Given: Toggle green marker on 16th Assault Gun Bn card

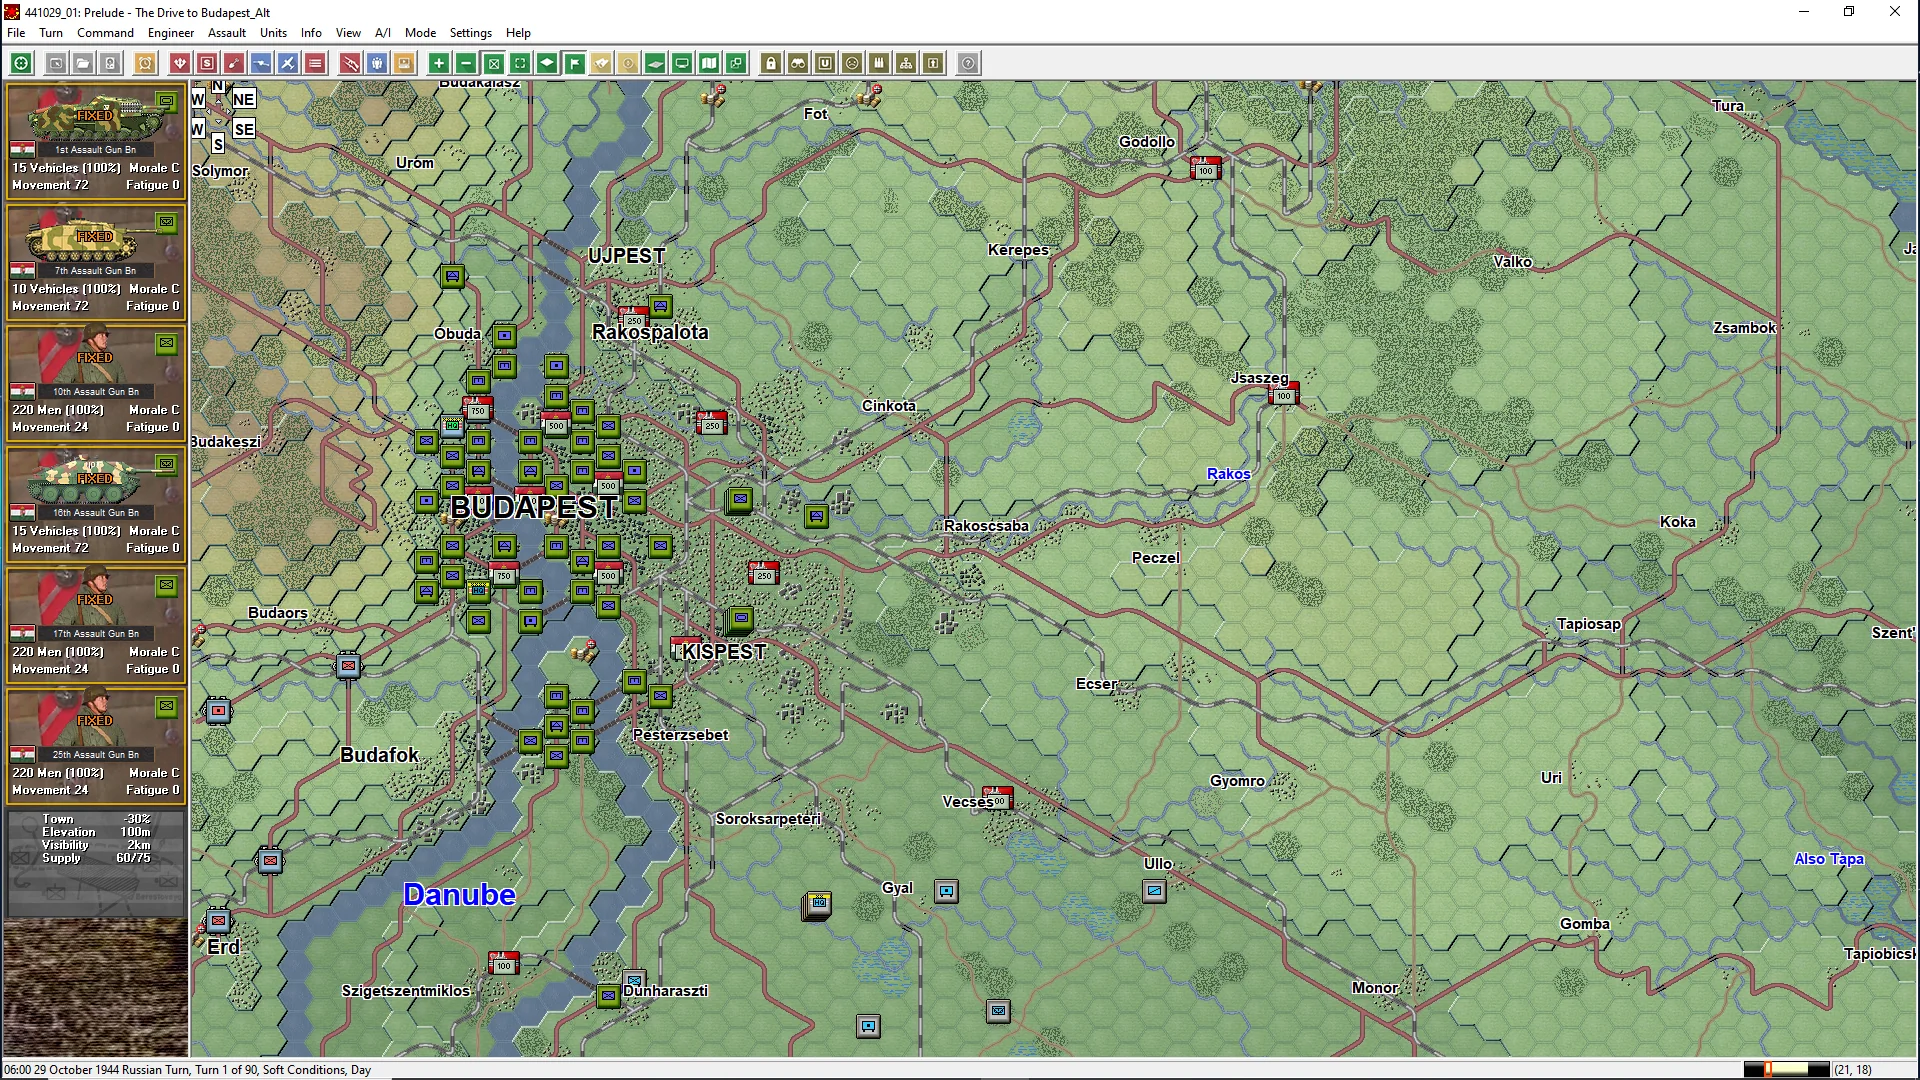Looking at the screenshot, I should [x=166, y=464].
